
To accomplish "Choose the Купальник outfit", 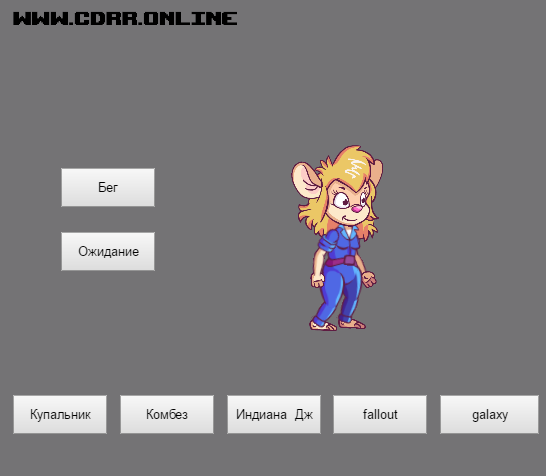I will (x=60, y=414).
